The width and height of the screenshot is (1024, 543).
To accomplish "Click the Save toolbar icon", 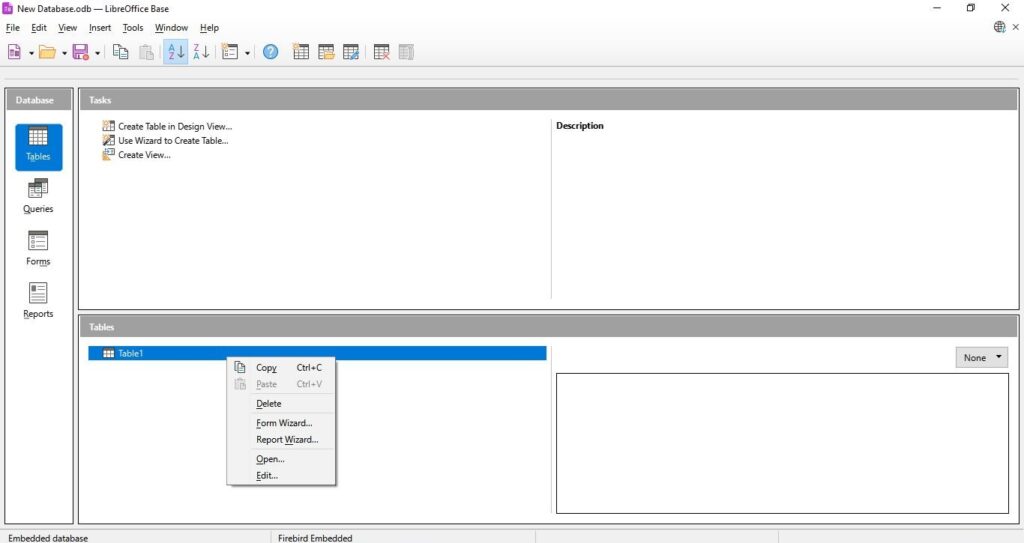I will click(80, 52).
